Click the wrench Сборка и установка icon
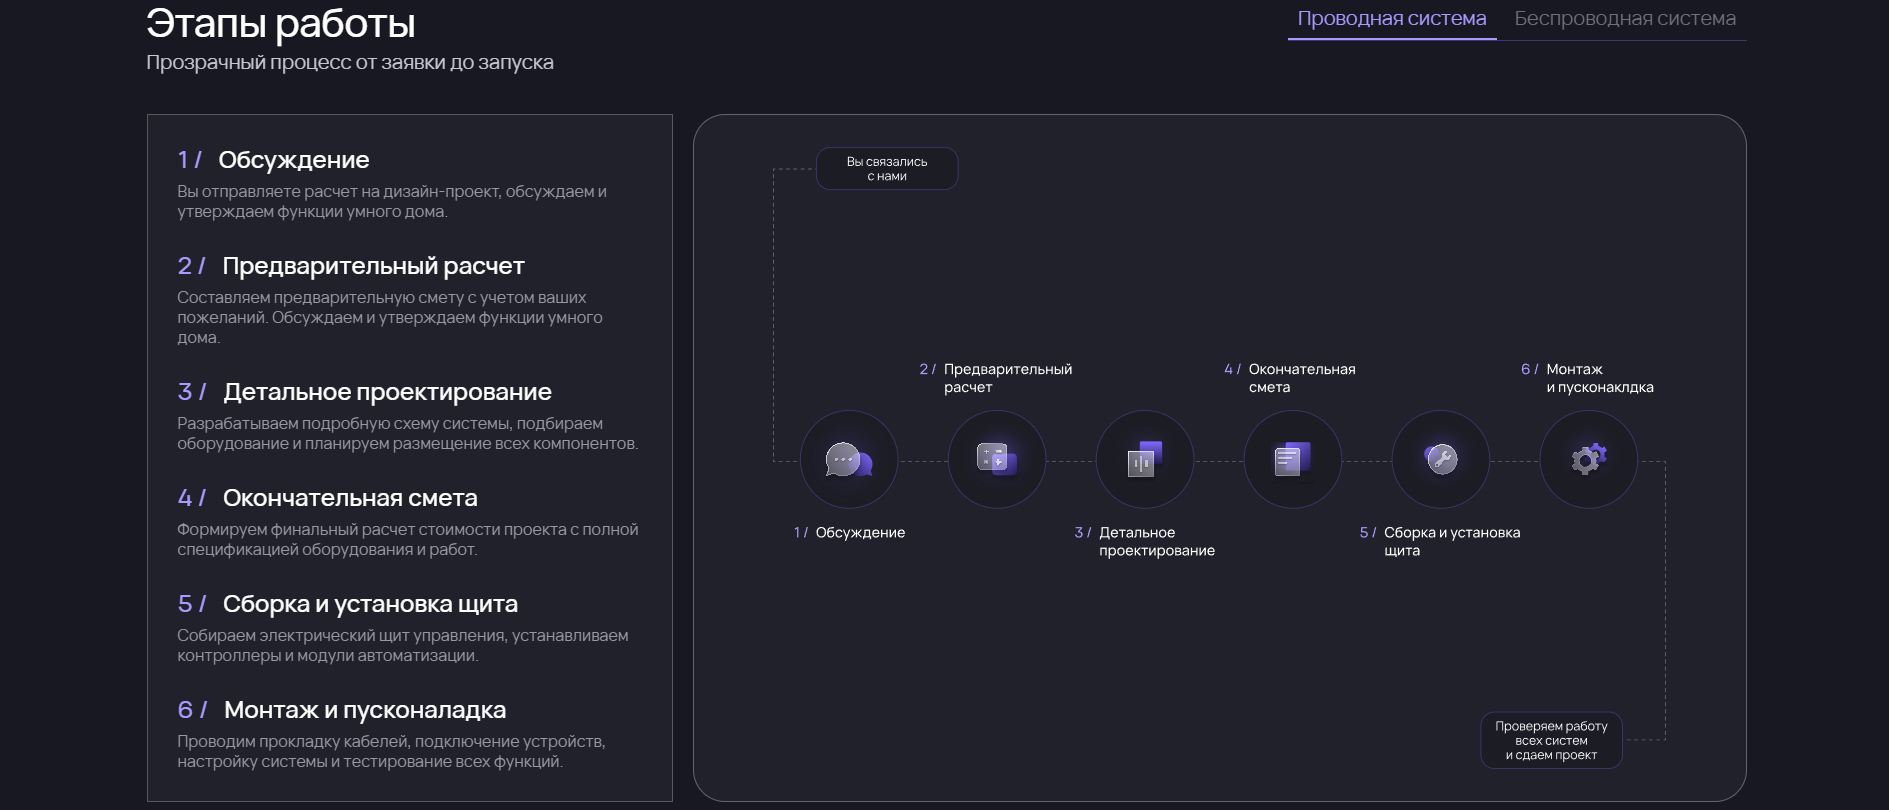The height and width of the screenshot is (810, 1889). (1441, 460)
